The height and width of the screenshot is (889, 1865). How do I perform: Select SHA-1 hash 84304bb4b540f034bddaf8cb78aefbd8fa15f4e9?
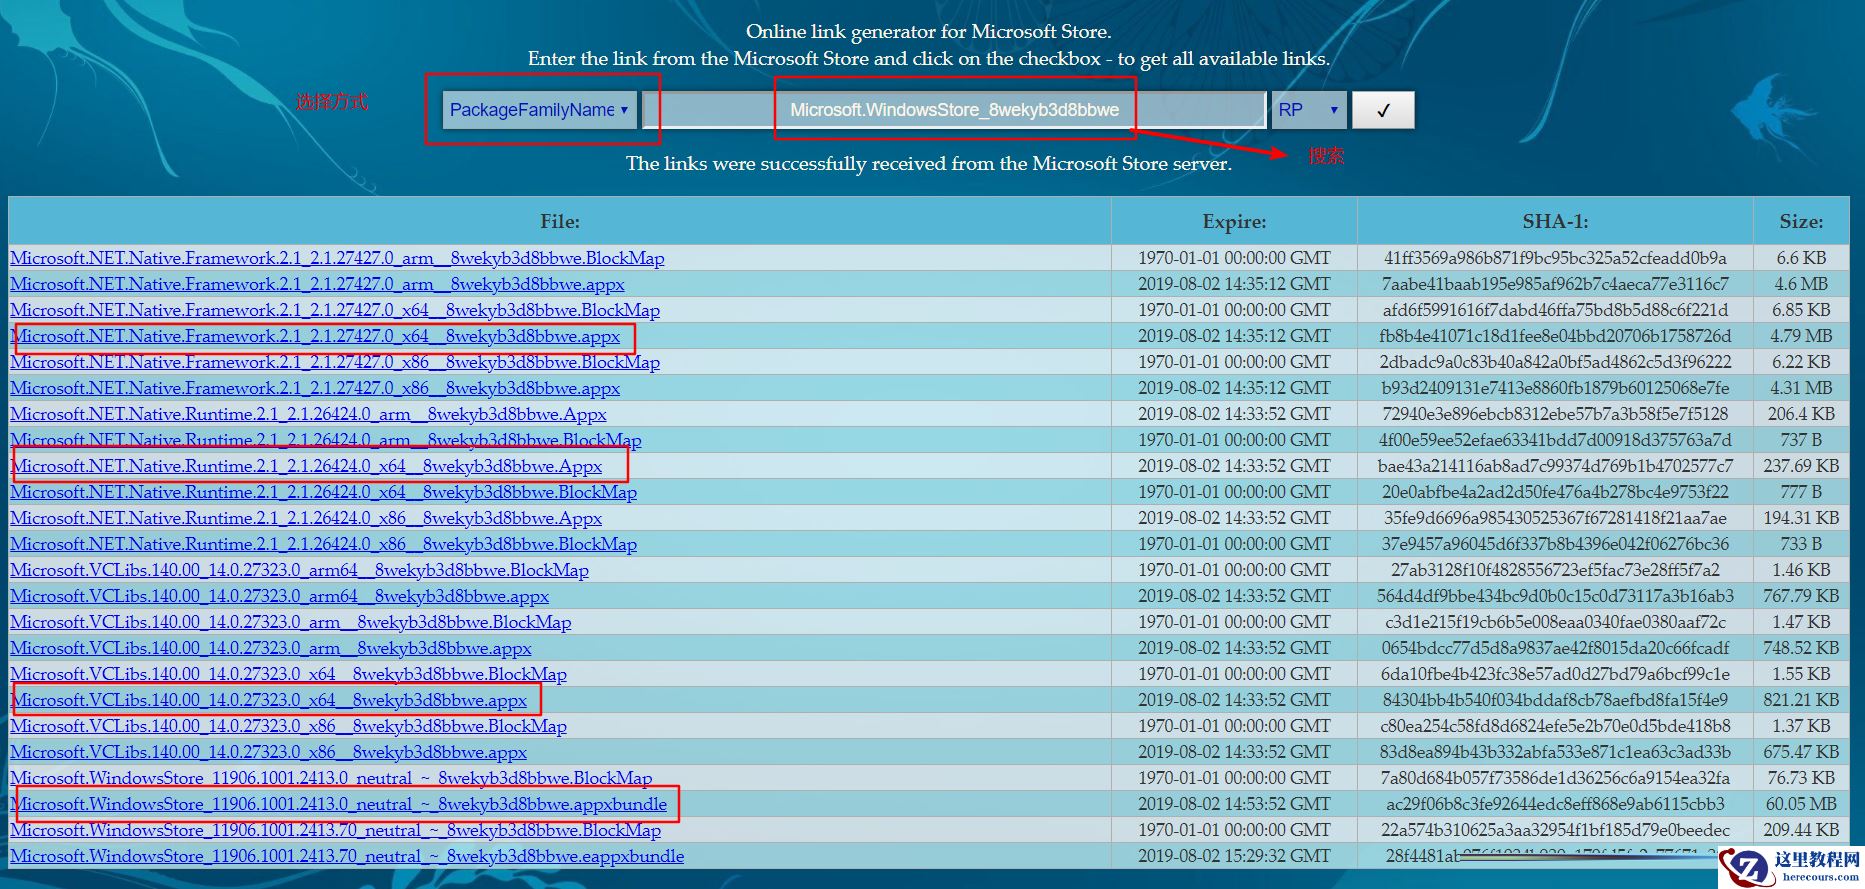pyautogui.click(x=1555, y=700)
